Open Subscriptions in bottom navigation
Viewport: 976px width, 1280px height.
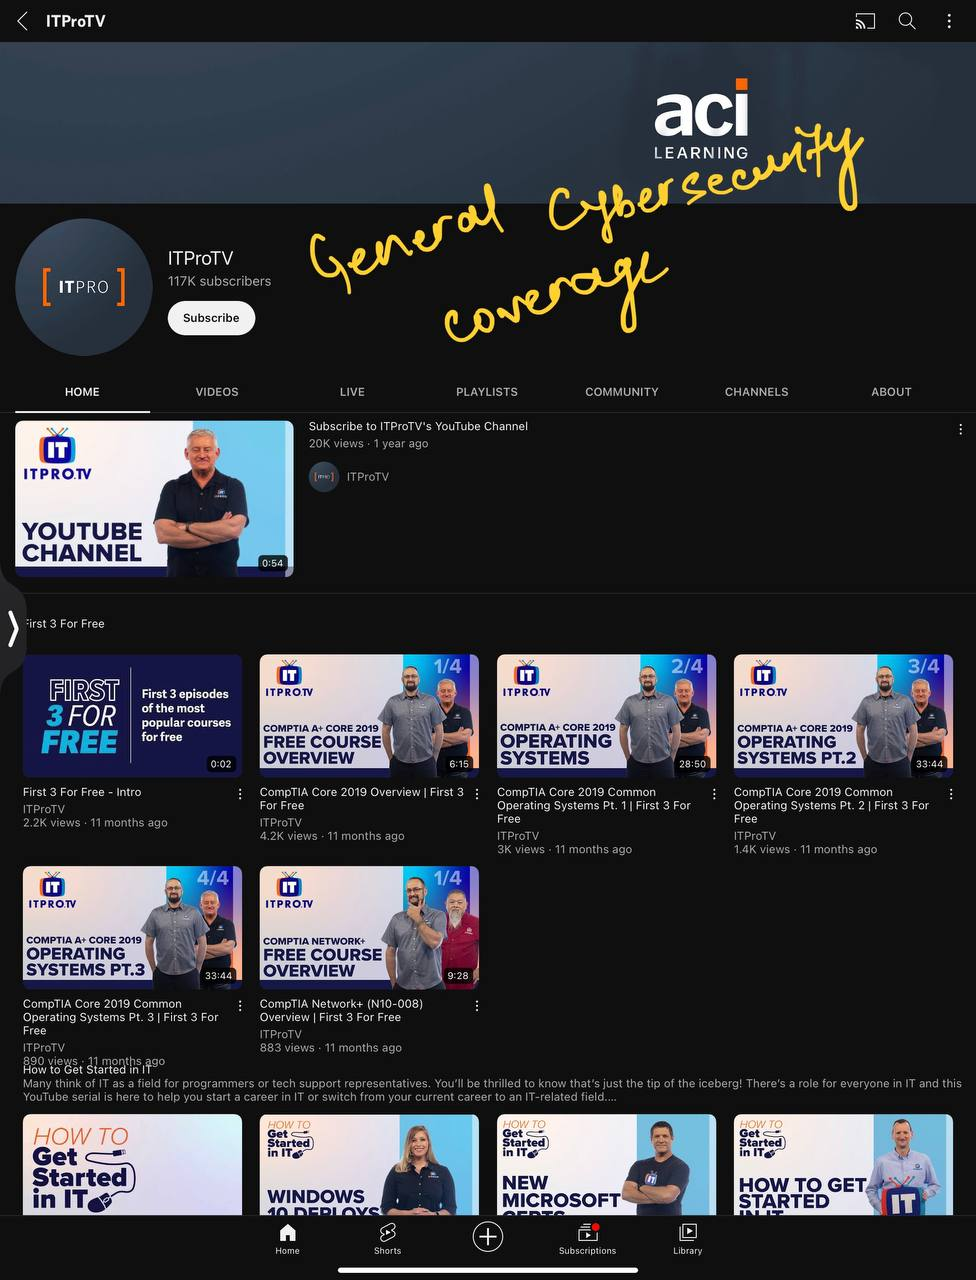pyautogui.click(x=587, y=1238)
